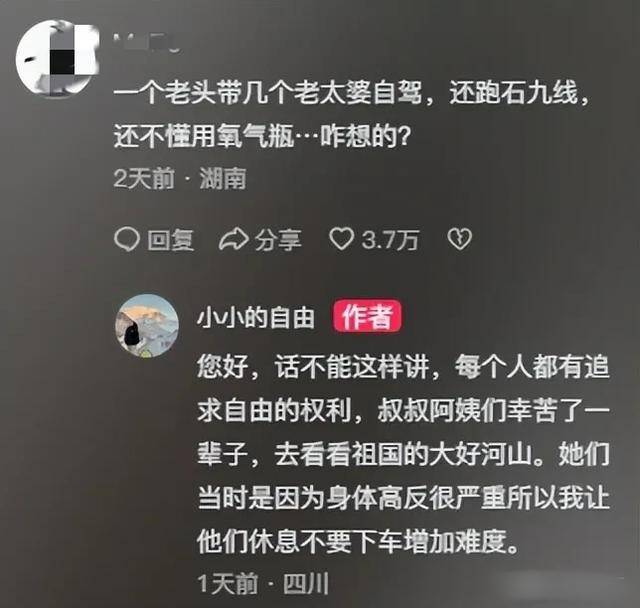This screenshot has width=640, height=608.
Task: Open 小小的自由 author avatar
Action: [x=147, y=326]
